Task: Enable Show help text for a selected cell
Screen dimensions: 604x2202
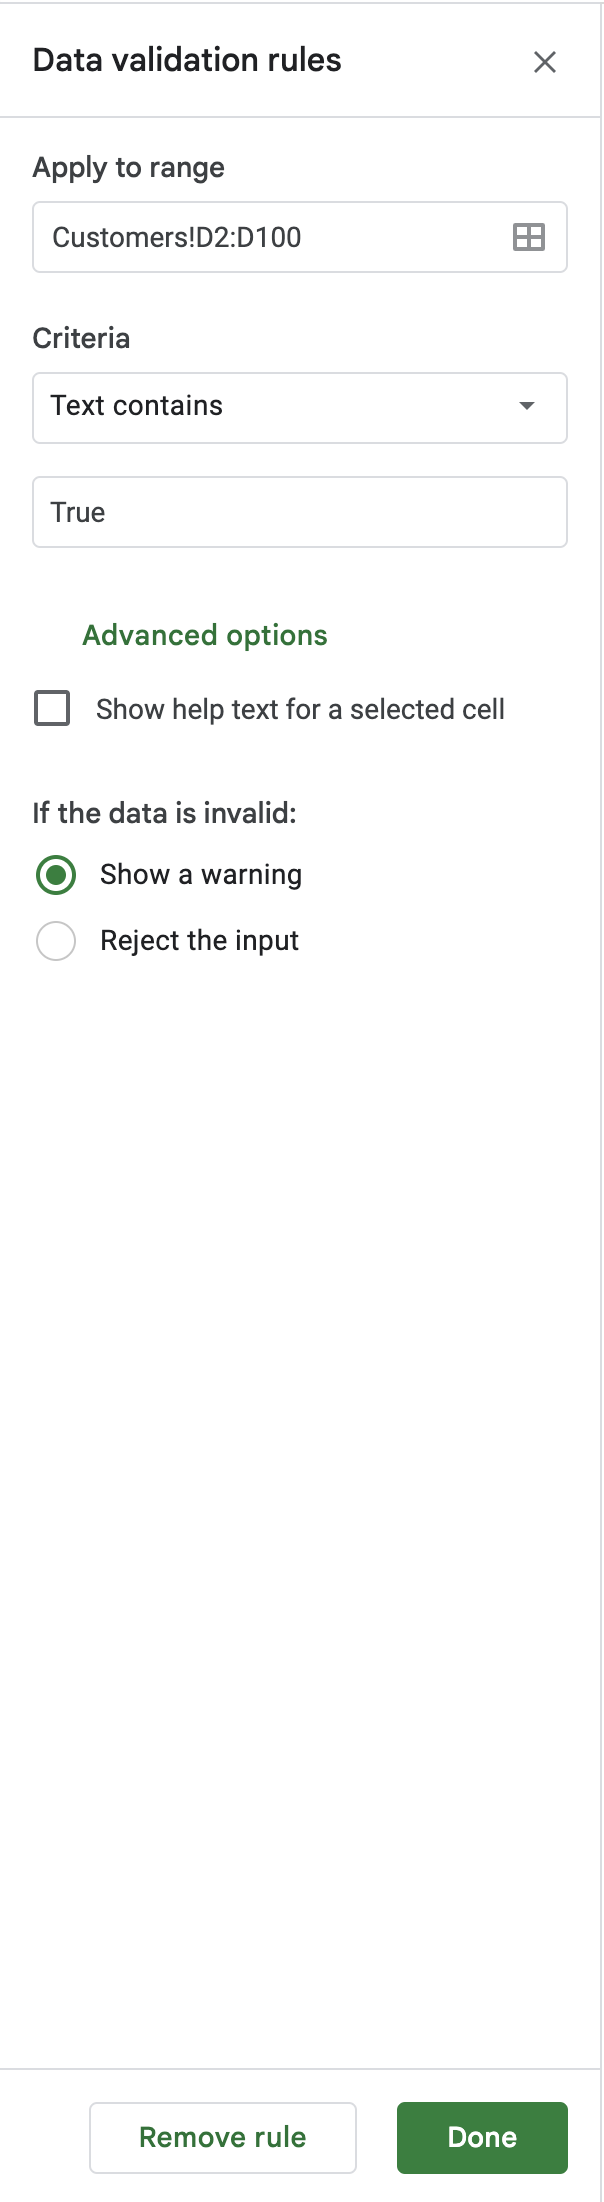Action: (52, 709)
